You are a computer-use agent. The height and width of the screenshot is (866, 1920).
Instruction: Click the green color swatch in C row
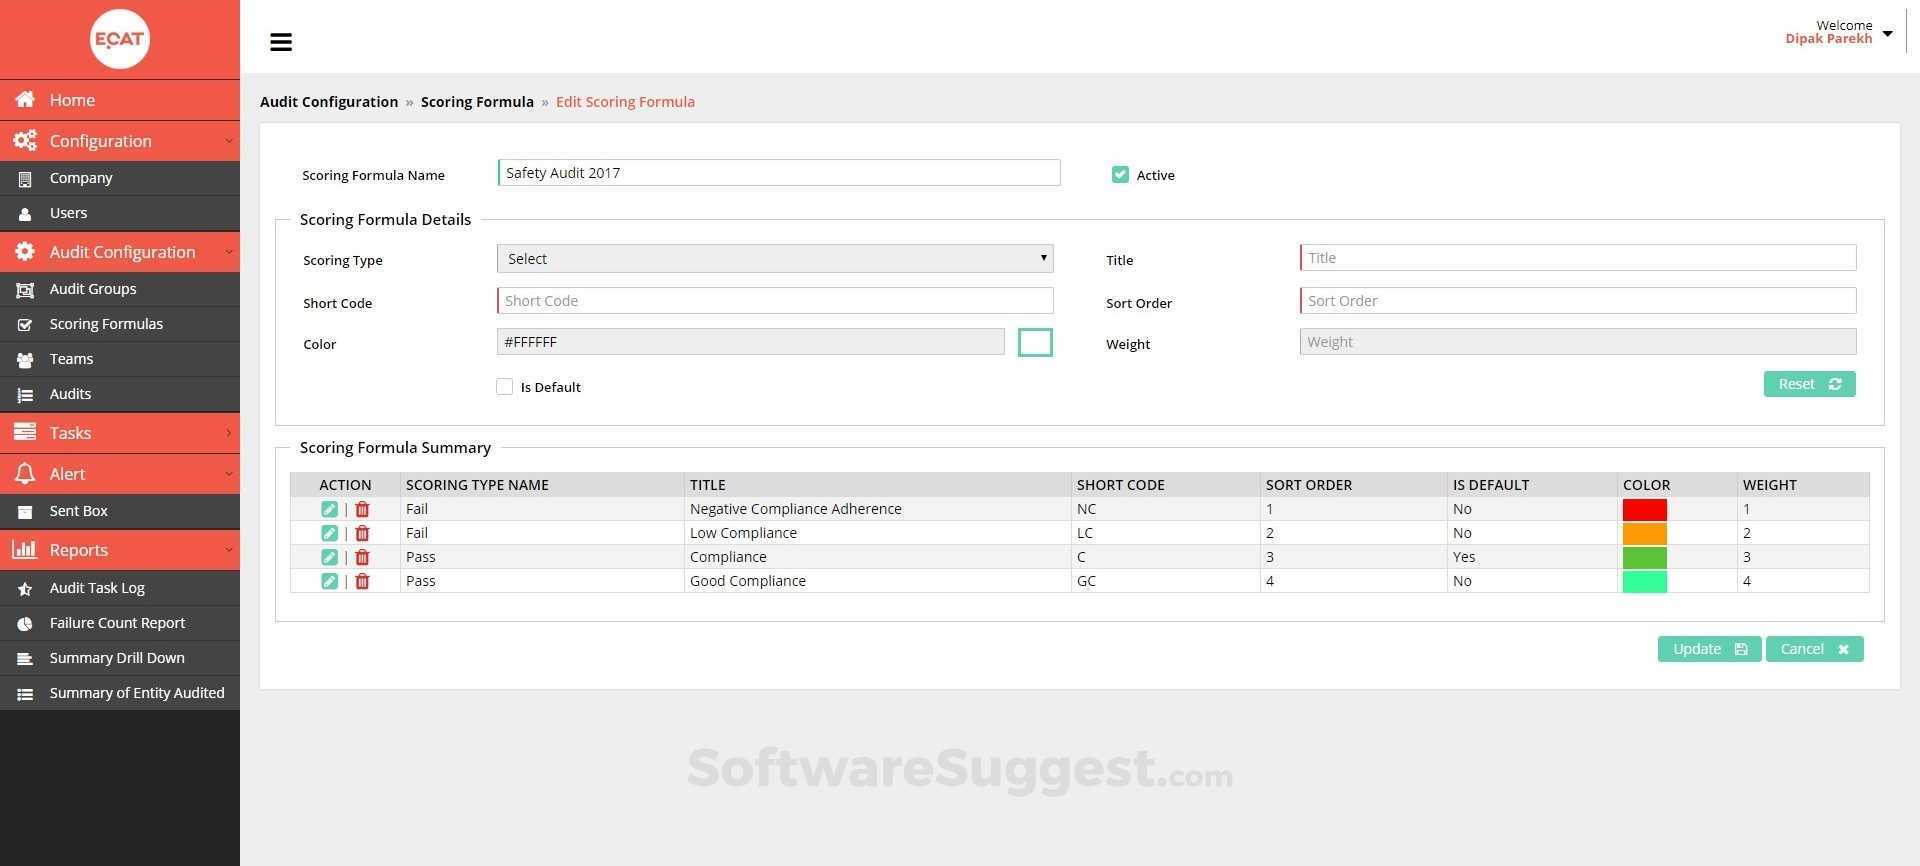click(x=1644, y=557)
